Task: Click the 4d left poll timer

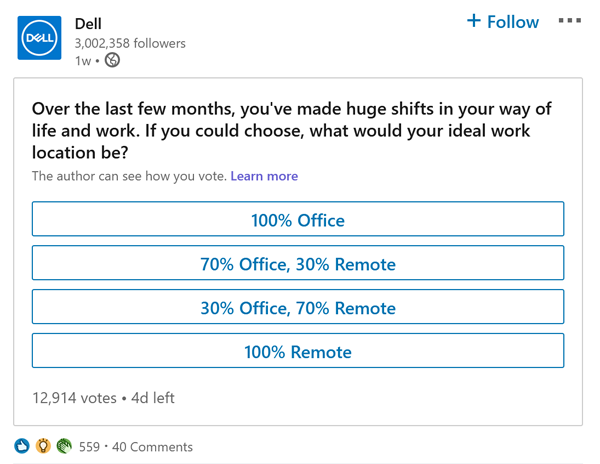Action: click(153, 398)
